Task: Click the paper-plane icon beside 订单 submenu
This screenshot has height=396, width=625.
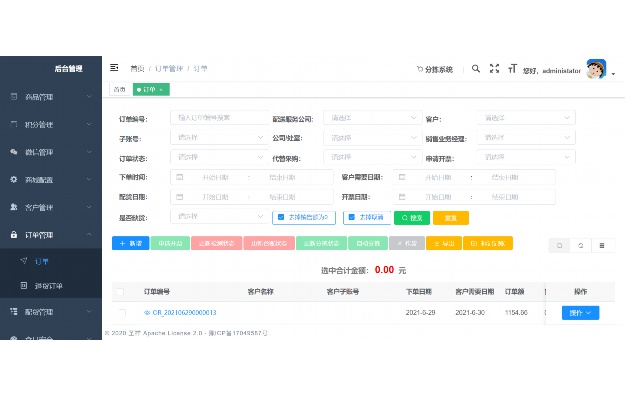Action: tap(24, 261)
